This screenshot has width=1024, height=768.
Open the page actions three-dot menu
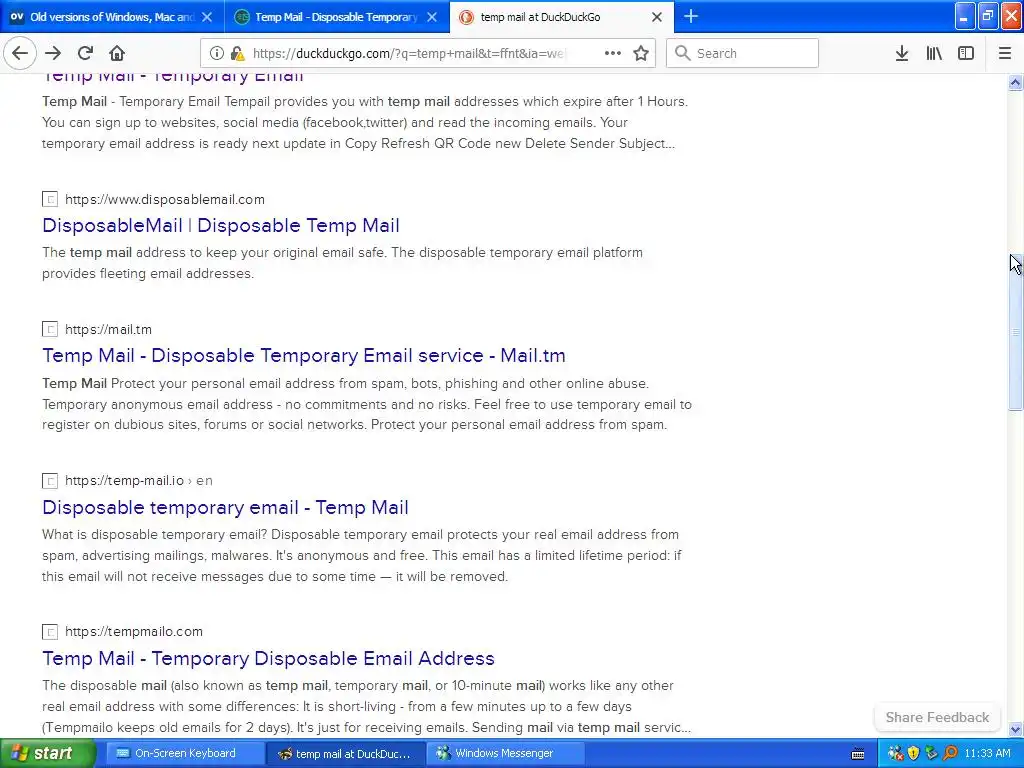(613, 54)
